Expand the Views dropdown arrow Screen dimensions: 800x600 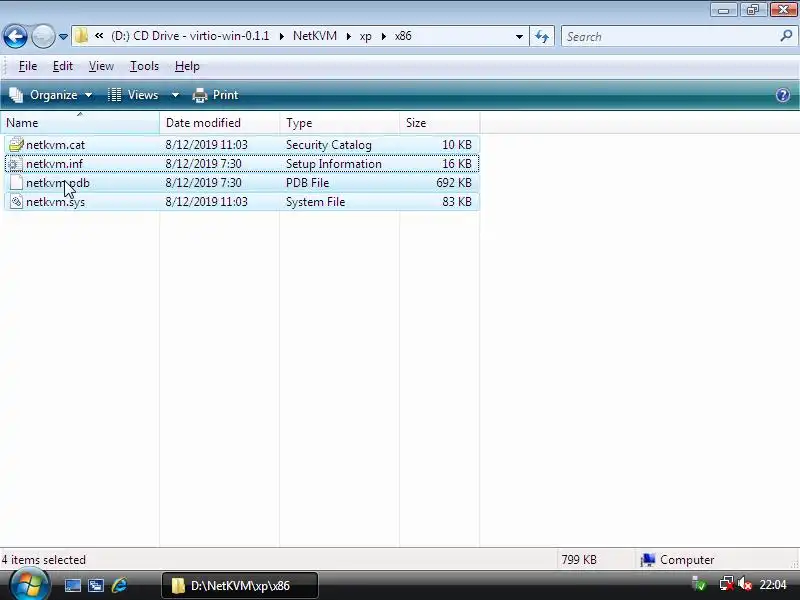tap(175, 95)
